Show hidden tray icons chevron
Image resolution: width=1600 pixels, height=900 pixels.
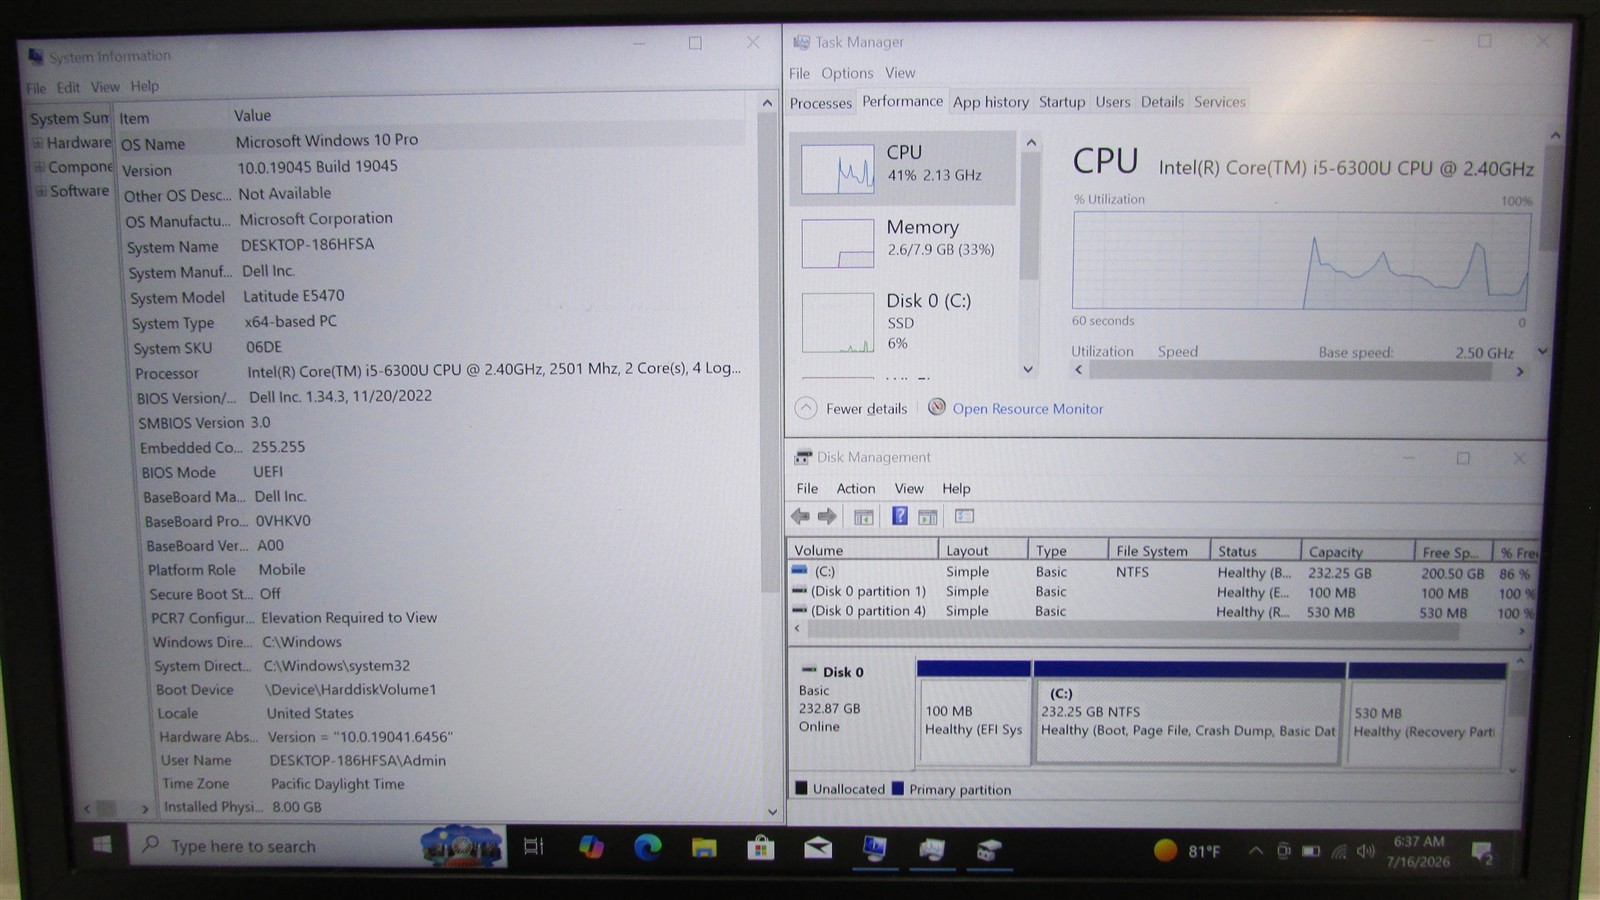tap(1255, 851)
